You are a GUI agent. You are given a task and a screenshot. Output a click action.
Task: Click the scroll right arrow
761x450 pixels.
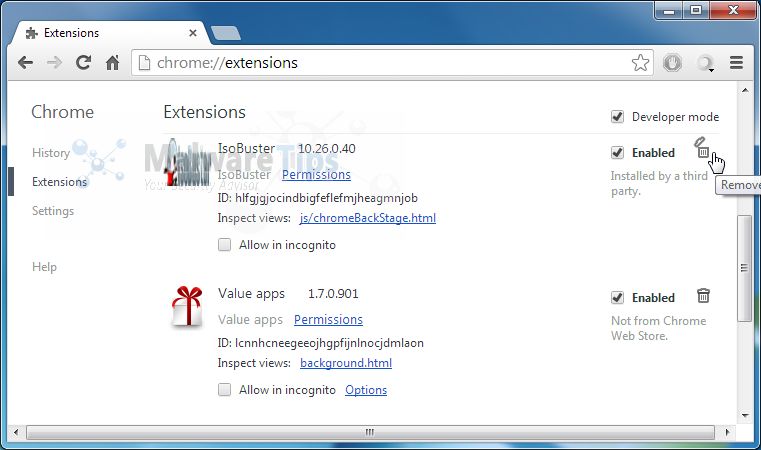(727, 432)
